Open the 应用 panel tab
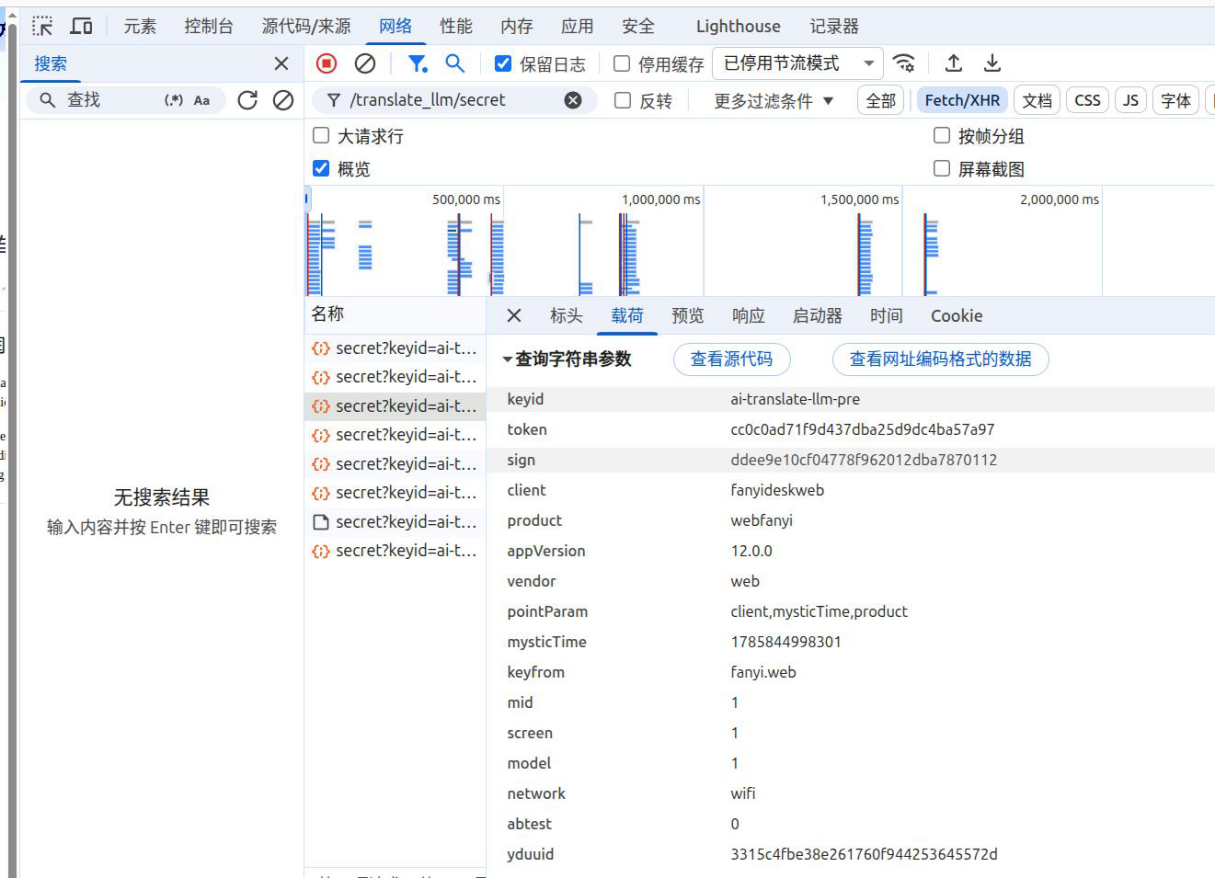 click(577, 27)
